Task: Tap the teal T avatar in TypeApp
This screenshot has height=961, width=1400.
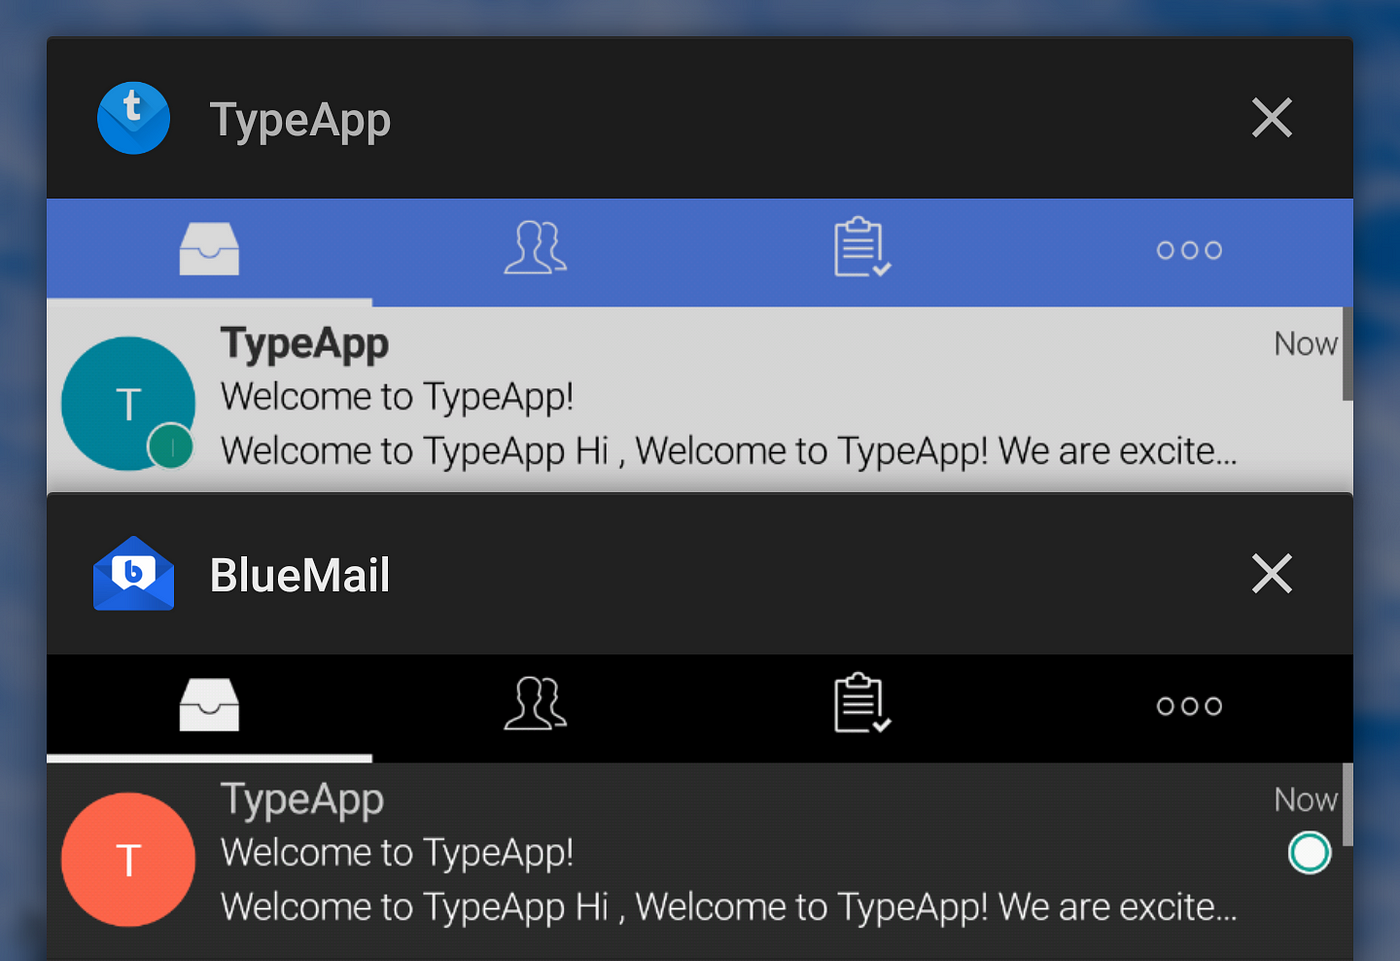Action: pos(128,403)
